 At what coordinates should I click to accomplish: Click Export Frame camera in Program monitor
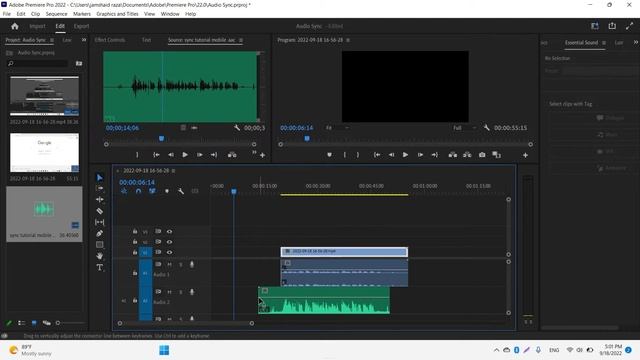(482, 155)
